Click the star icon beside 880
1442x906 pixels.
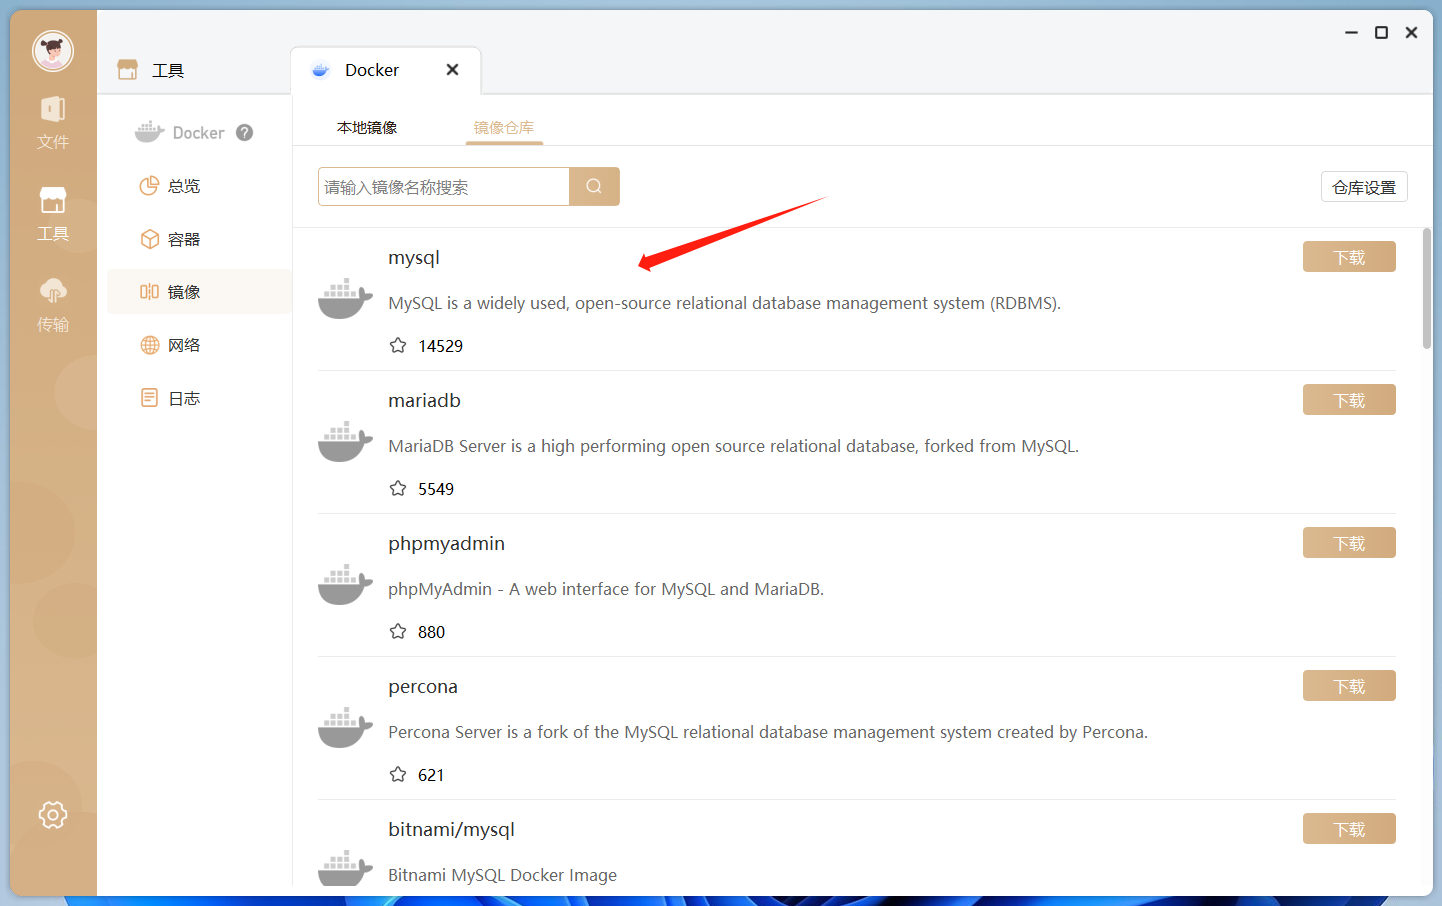pos(398,631)
